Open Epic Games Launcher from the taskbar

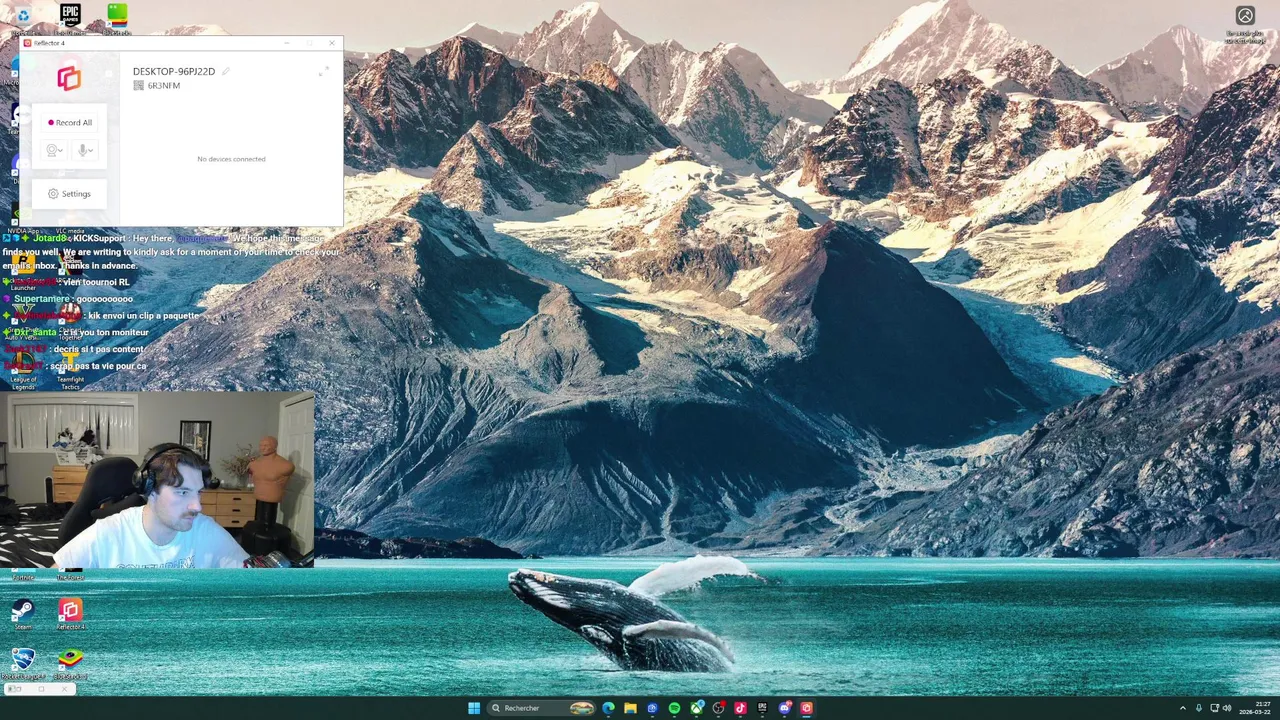[x=762, y=708]
